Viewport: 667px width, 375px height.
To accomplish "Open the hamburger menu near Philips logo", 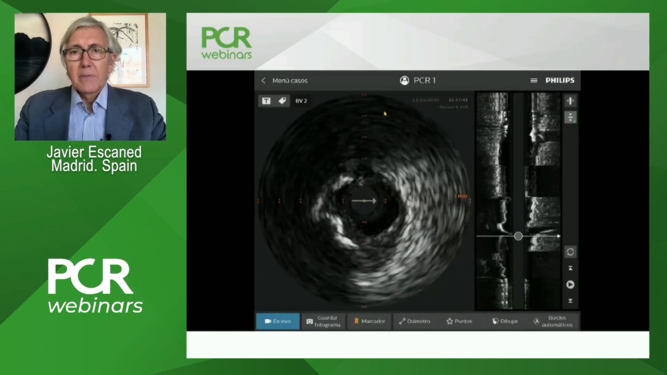I will pos(533,80).
